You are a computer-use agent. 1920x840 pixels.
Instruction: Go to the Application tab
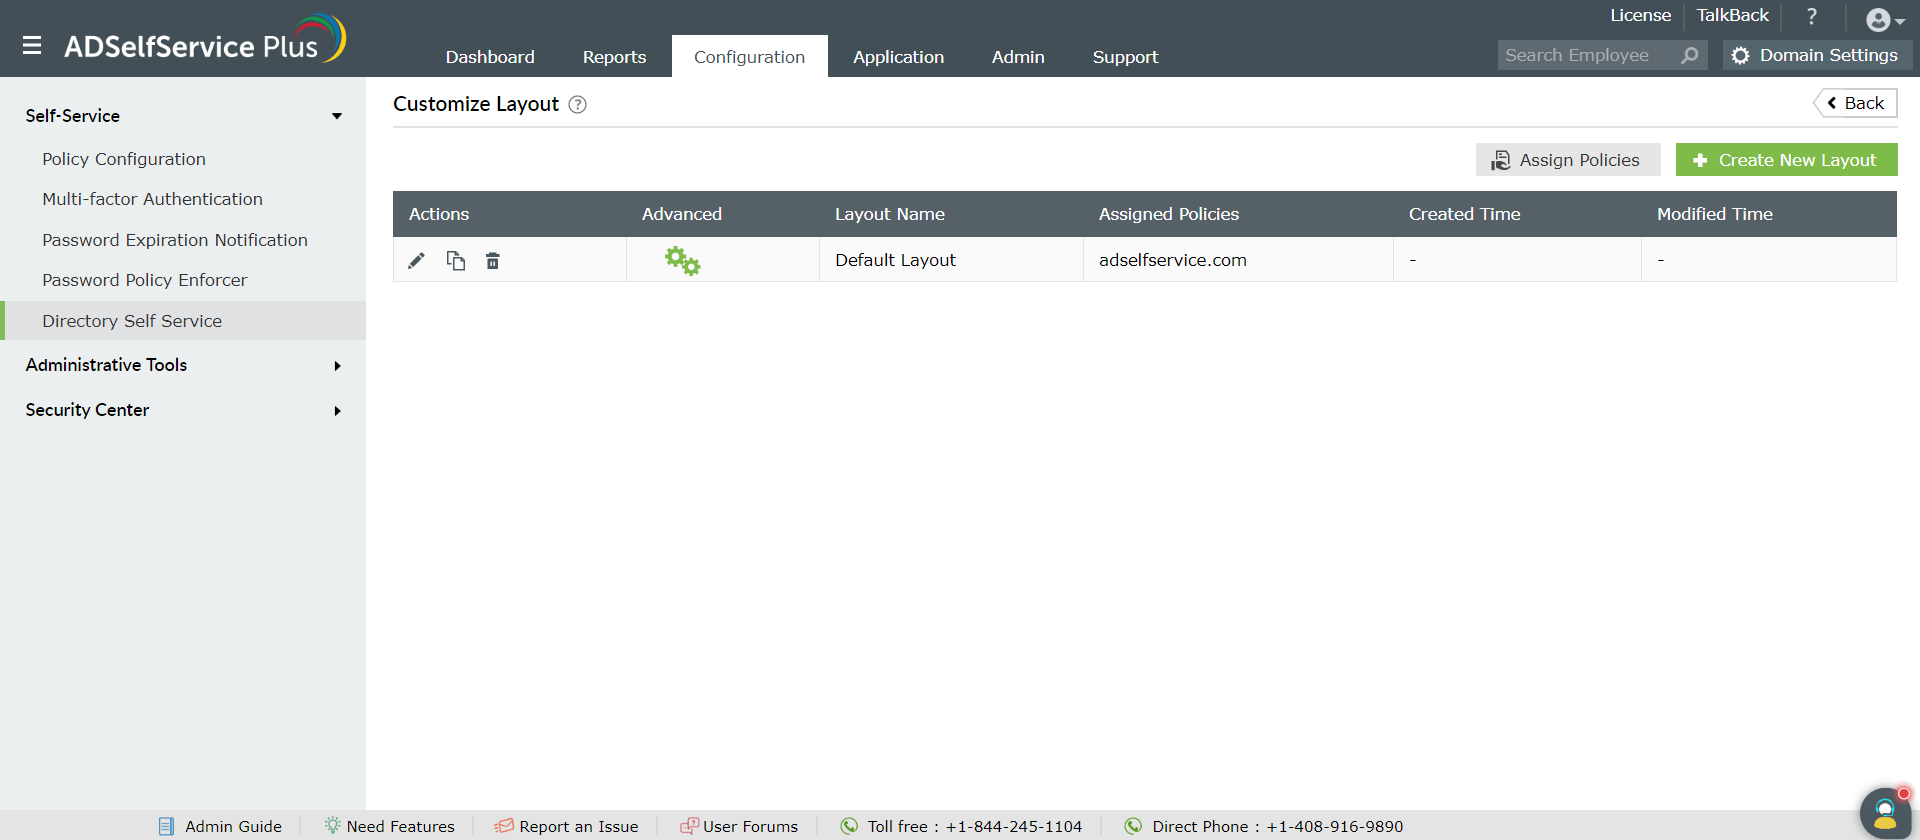point(898,57)
